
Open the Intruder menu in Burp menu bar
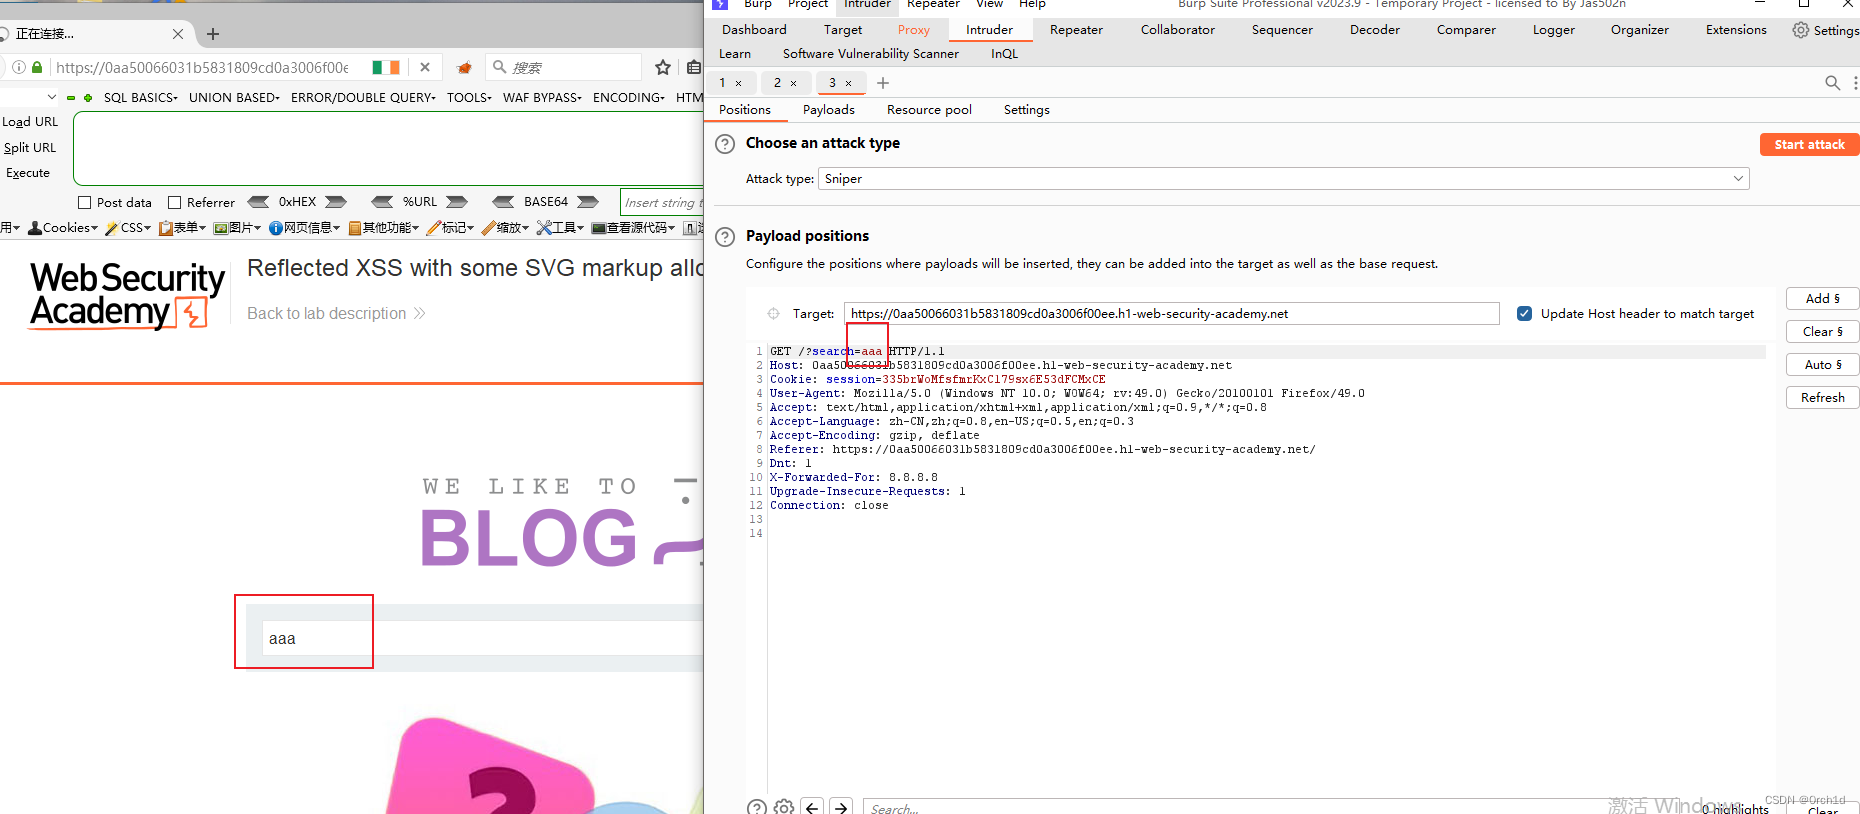tap(867, 4)
